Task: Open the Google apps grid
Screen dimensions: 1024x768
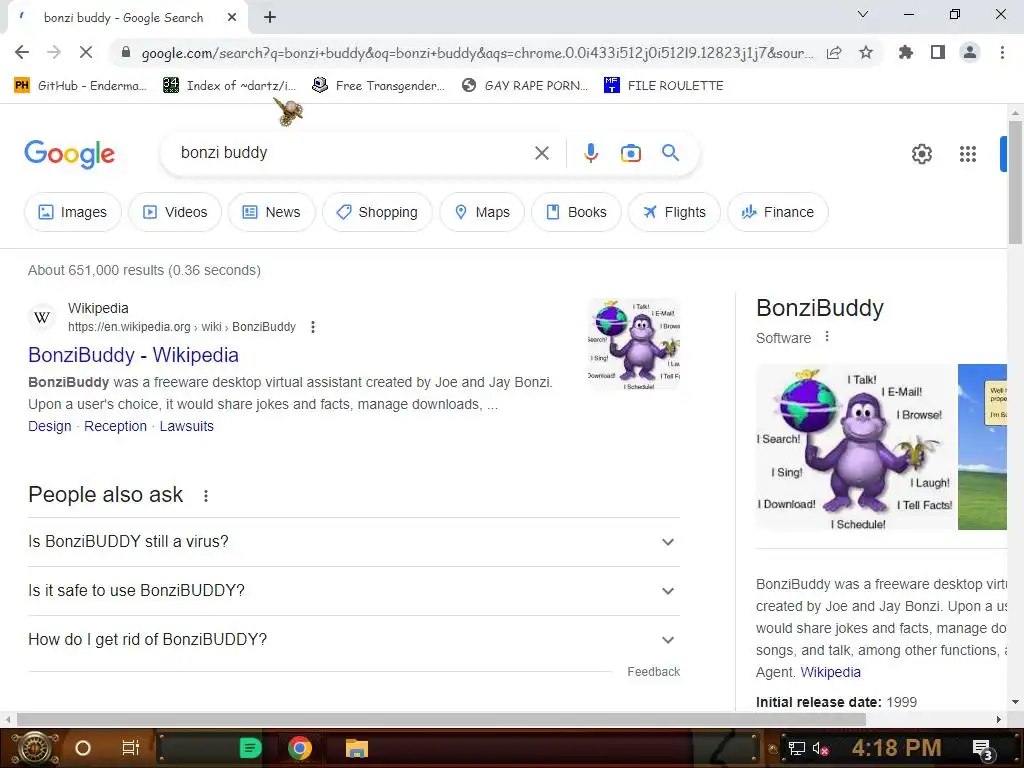Action: click(968, 154)
